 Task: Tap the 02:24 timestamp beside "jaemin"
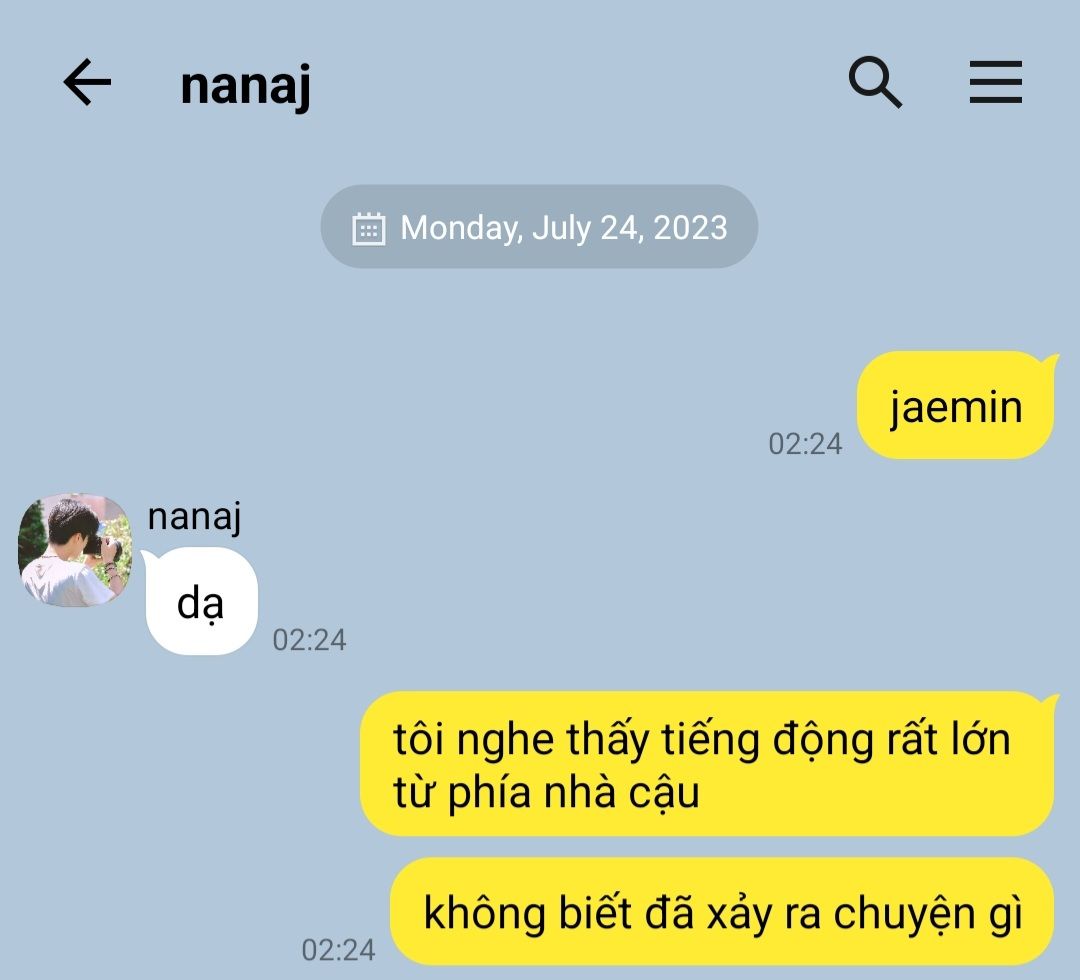click(805, 444)
